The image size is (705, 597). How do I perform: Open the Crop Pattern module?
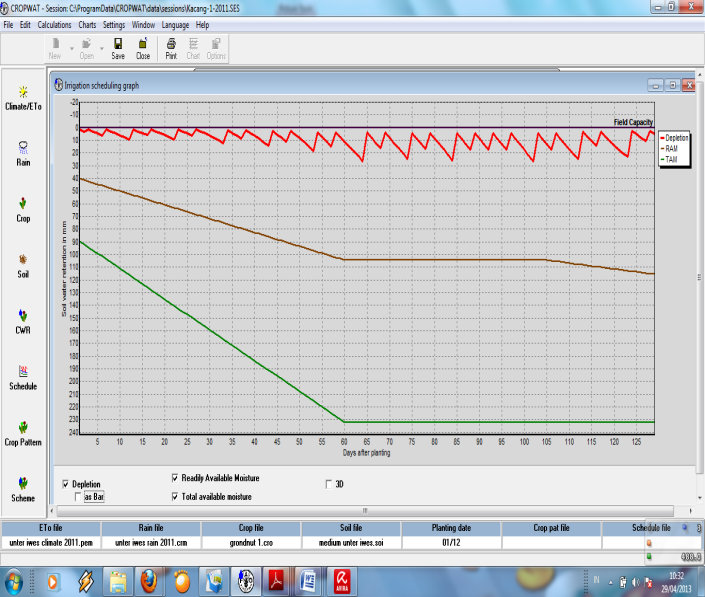[x=22, y=431]
